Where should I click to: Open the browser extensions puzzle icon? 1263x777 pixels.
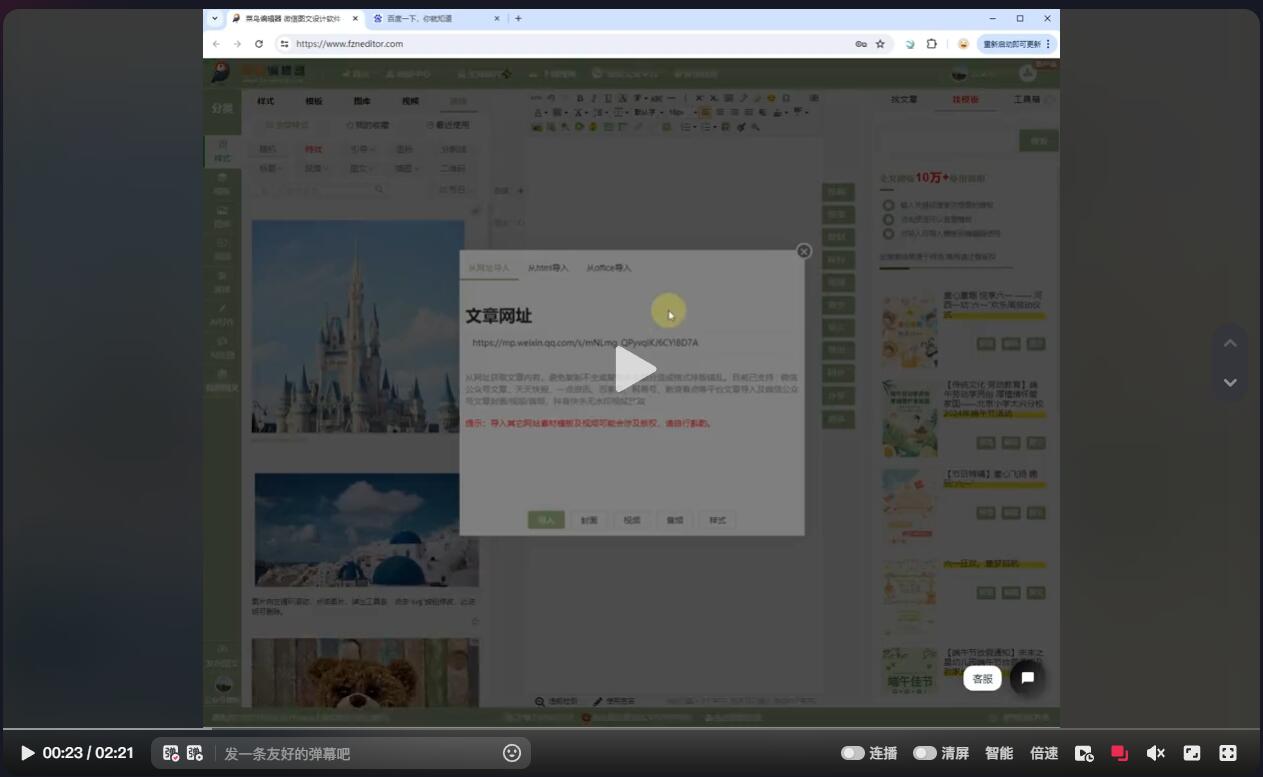[x=932, y=44]
